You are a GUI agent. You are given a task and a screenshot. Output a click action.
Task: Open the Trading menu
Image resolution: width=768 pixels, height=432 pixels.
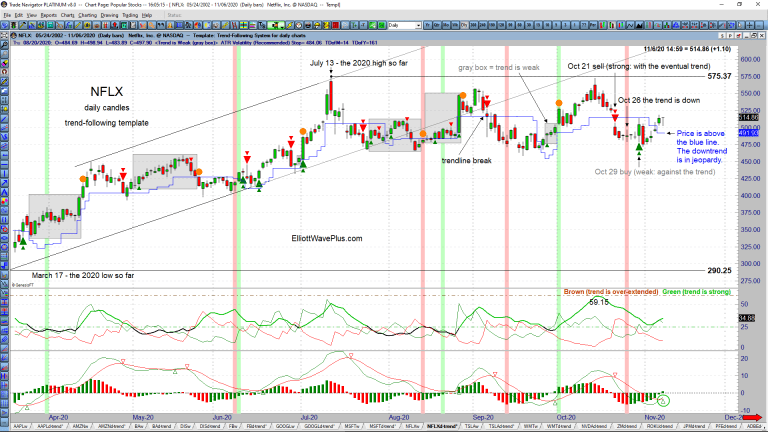coord(130,15)
